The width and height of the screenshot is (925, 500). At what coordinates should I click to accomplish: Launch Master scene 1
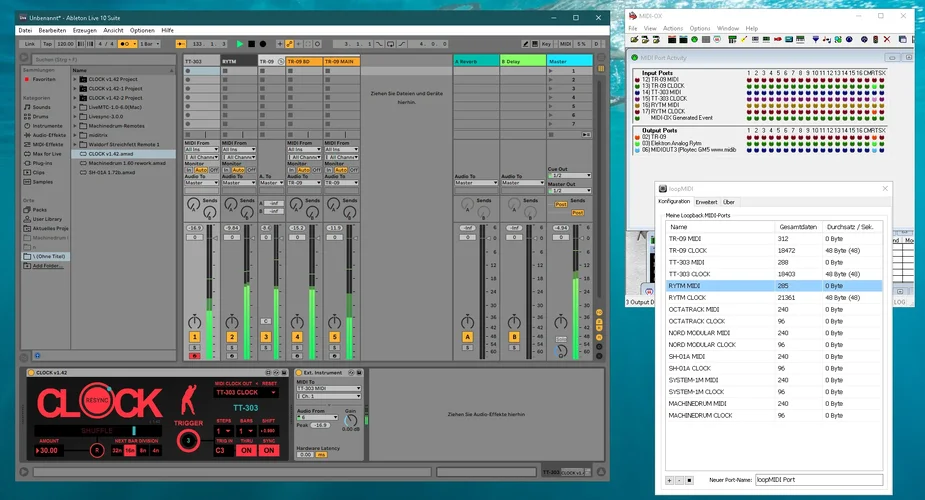click(x=551, y=71)
